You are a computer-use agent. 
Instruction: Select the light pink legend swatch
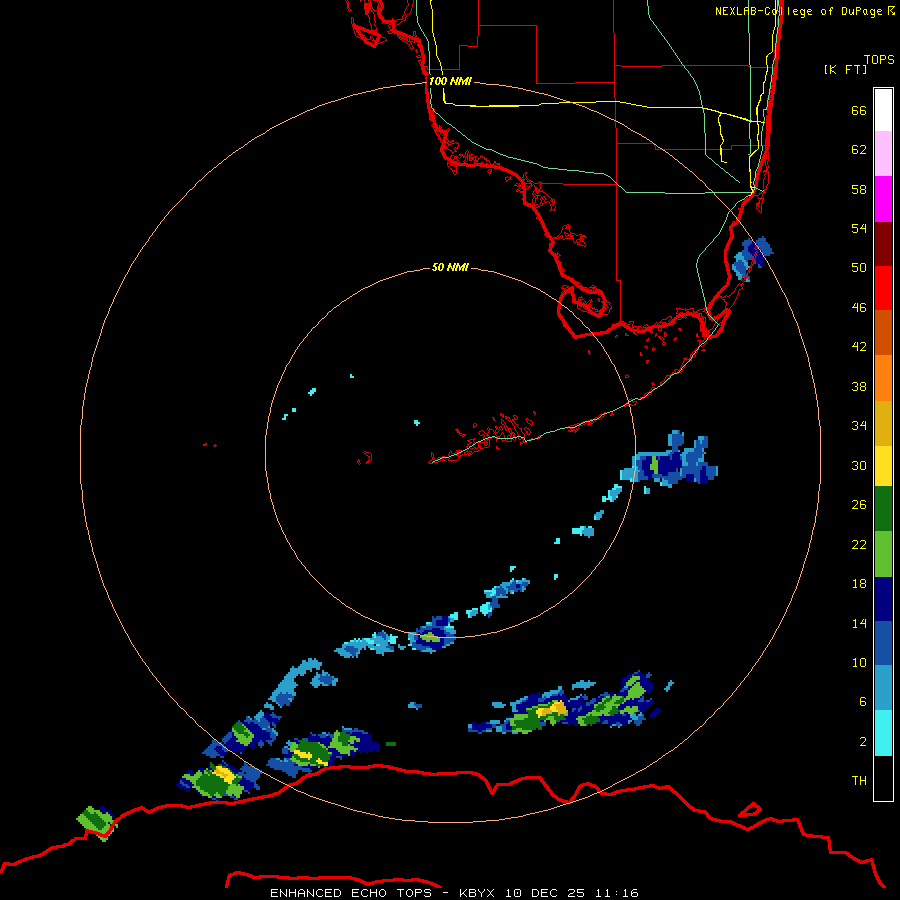click(883, 153)
